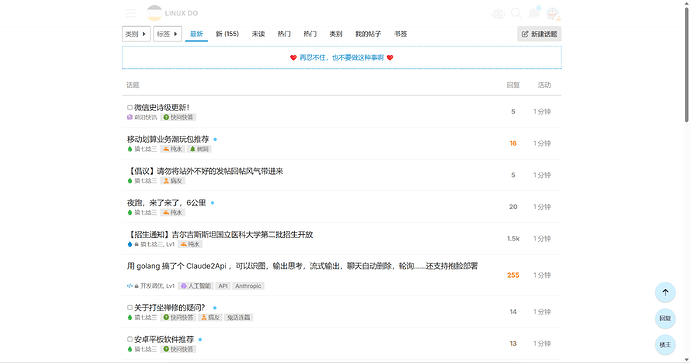Select 纯水 tag under 移动划算 topic
Screen dimensions: 690x363
(172, 149)
